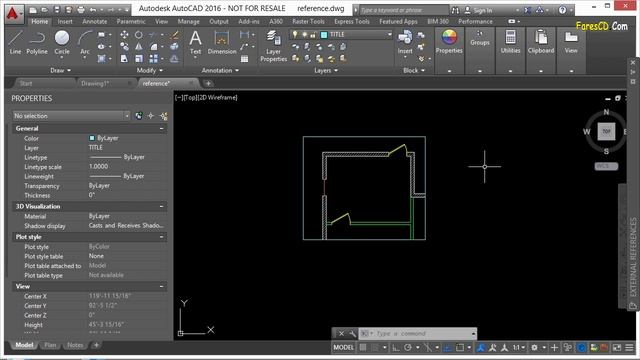Collapse the Plot style section
640x360 pixels.
point(161,237)
